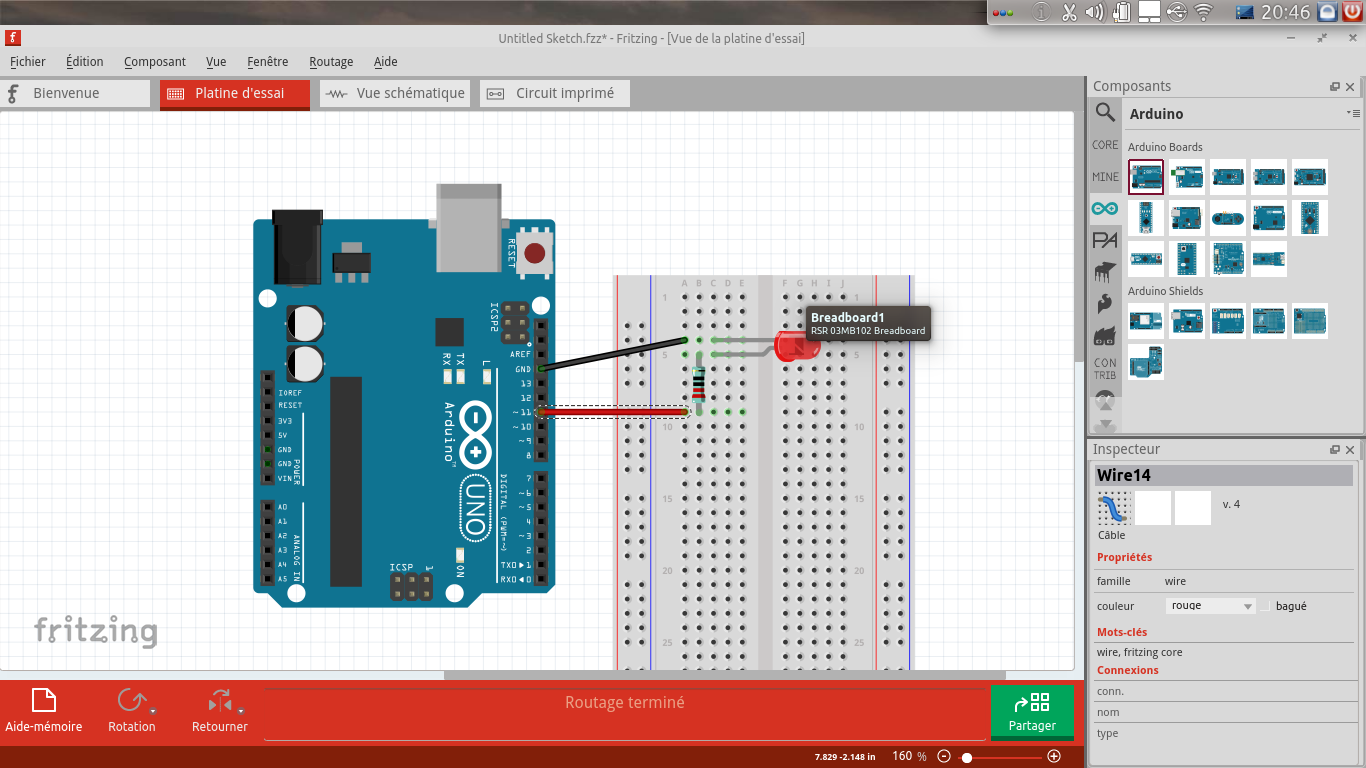Screen dimensions: 1366x768
Task: Open the Vue menu
Action: (216, 61)
